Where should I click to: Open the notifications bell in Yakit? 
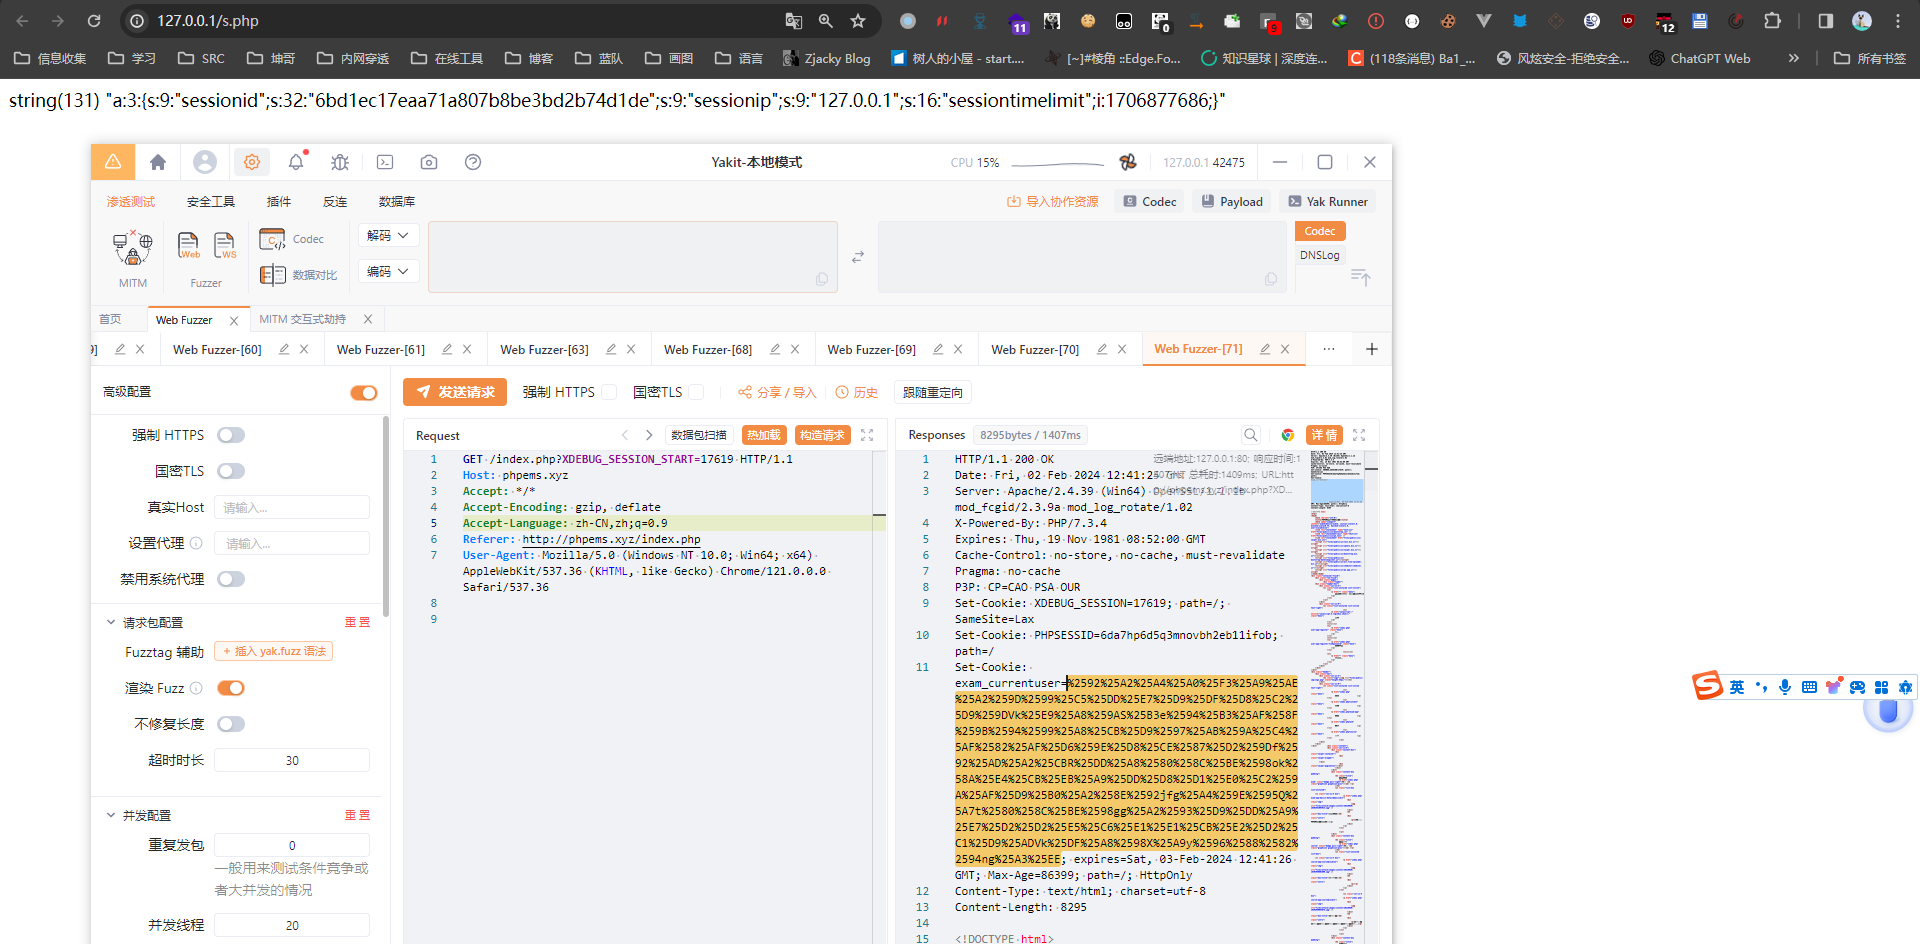296,162
